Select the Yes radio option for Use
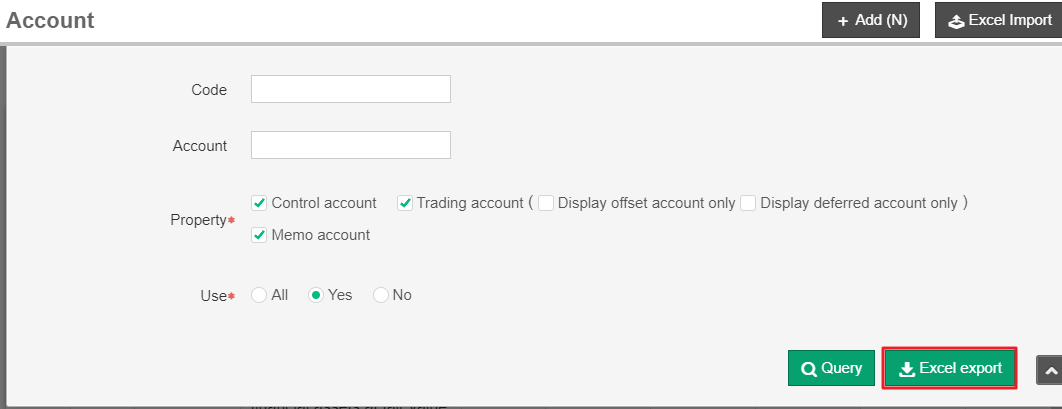1062x409 pixels. pos(316,295)
